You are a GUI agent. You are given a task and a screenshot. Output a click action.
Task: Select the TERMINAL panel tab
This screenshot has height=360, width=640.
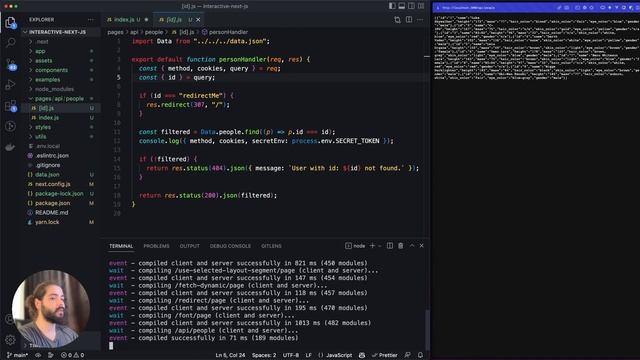tap(121, 246)
